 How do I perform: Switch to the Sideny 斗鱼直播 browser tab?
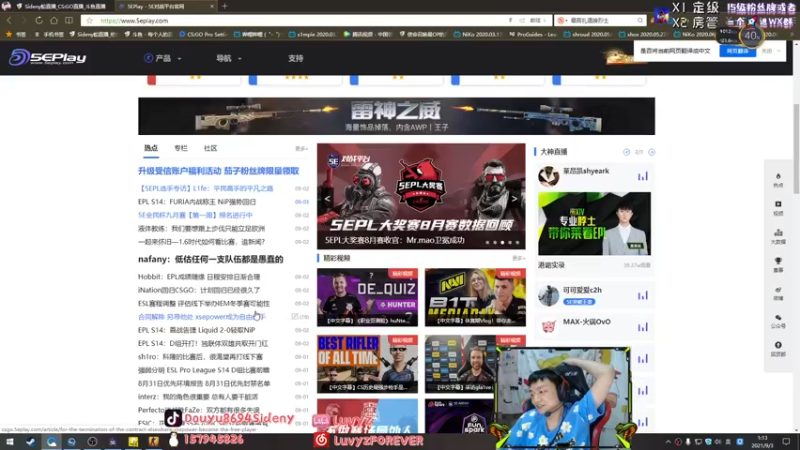pos(60,6)
